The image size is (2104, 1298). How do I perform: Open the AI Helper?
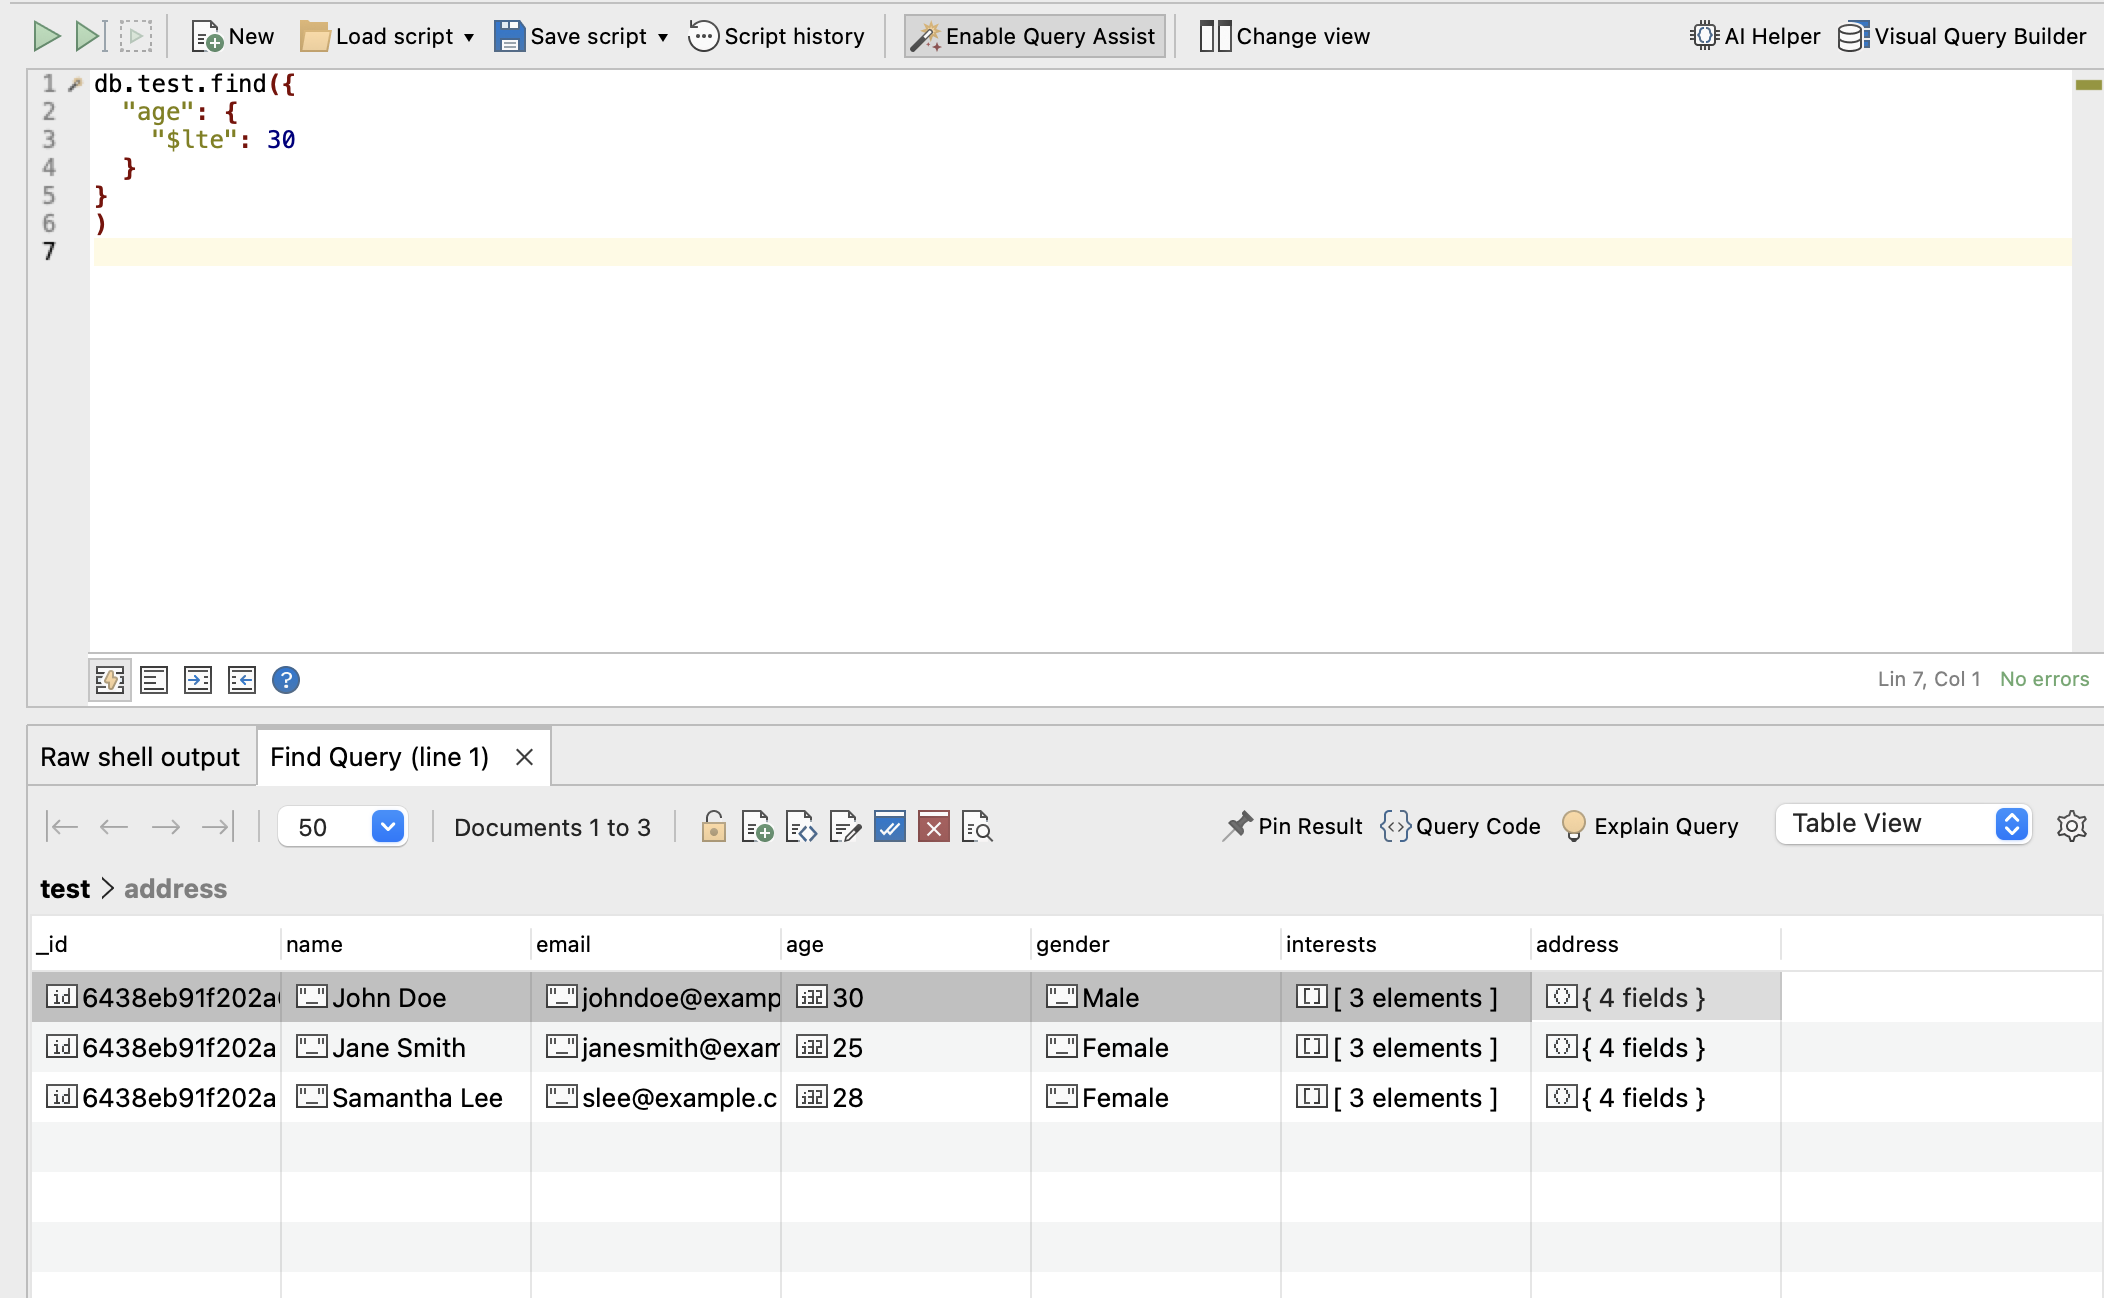coord(1755,36)
